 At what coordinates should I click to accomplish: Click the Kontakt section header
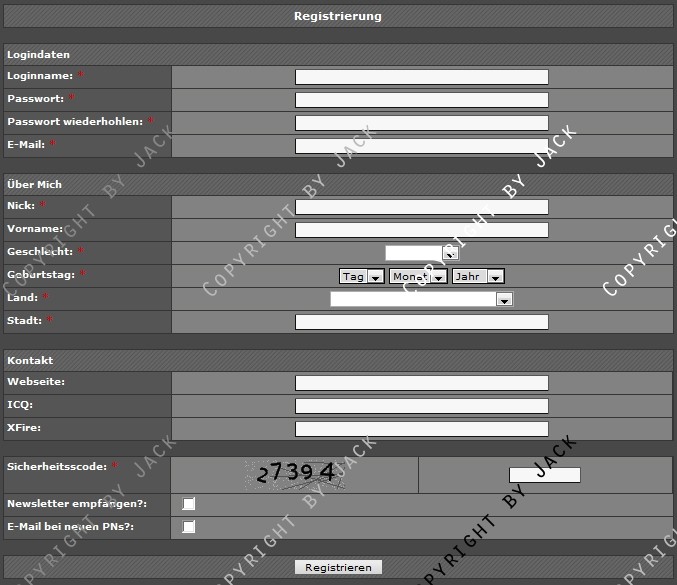(338, 361)
